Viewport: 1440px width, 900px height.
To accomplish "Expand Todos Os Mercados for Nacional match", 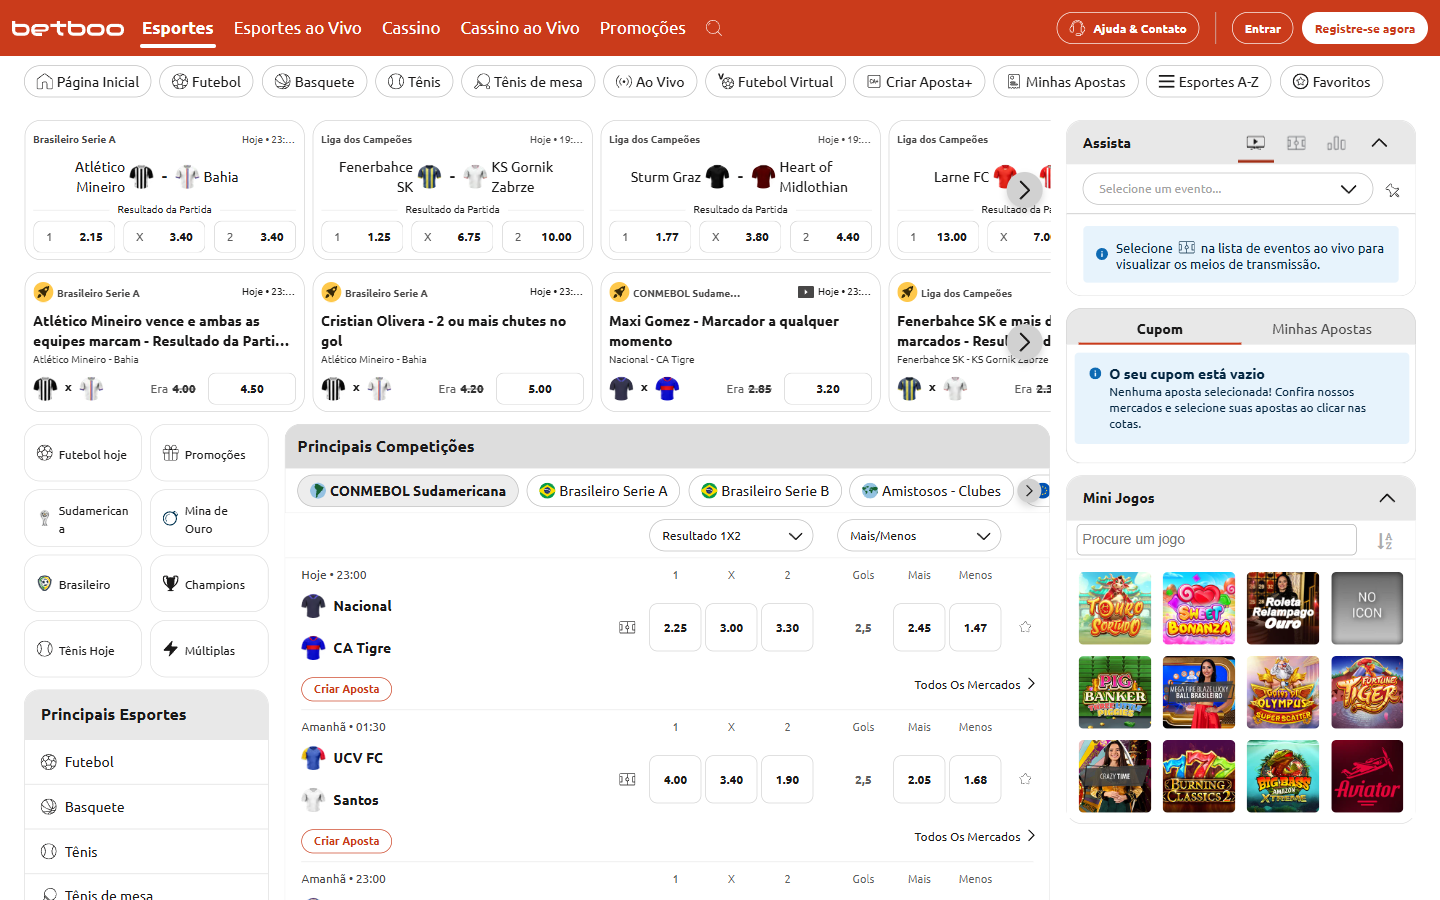I will coord(975,685).
